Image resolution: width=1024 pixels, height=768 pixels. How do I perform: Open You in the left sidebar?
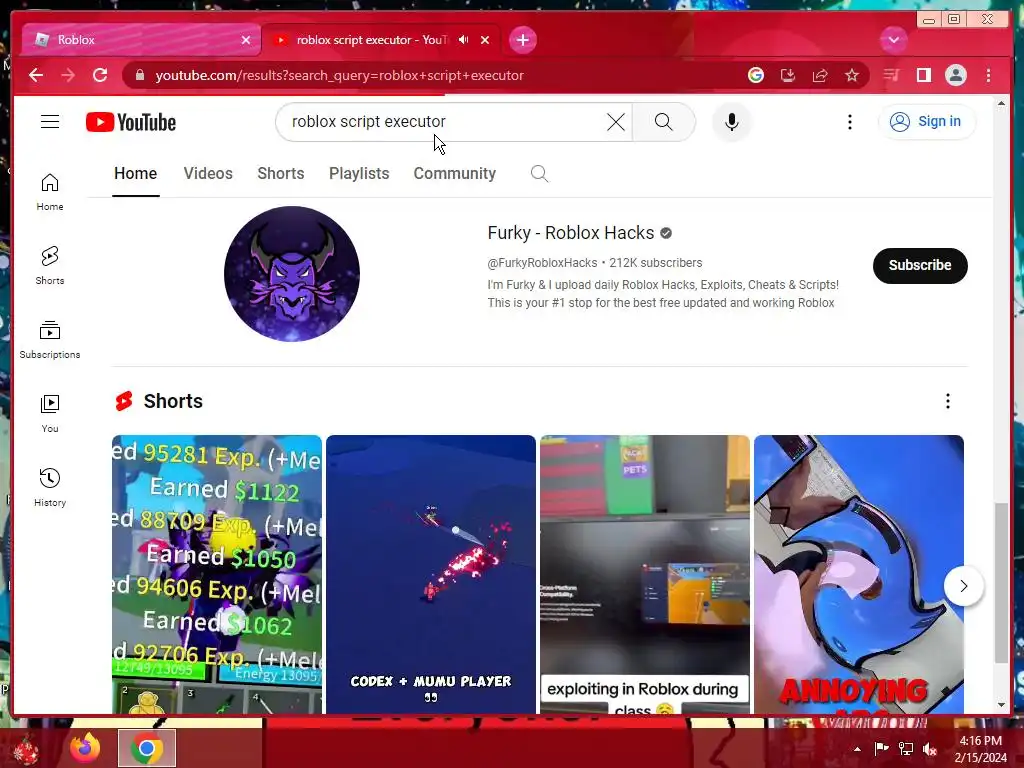(50, 413)
